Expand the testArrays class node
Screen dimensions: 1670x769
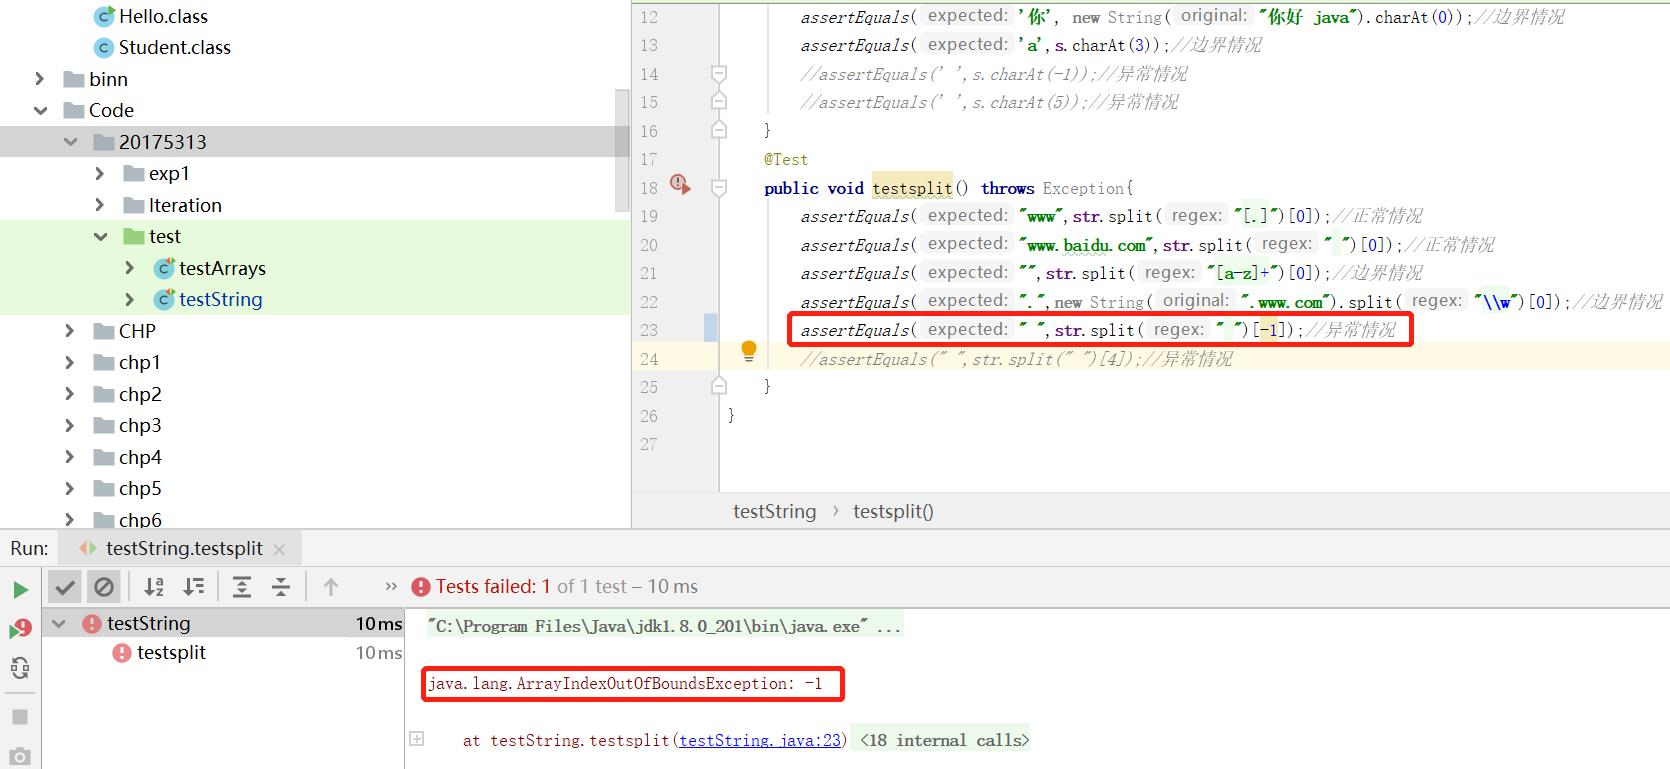coord(129,268)
